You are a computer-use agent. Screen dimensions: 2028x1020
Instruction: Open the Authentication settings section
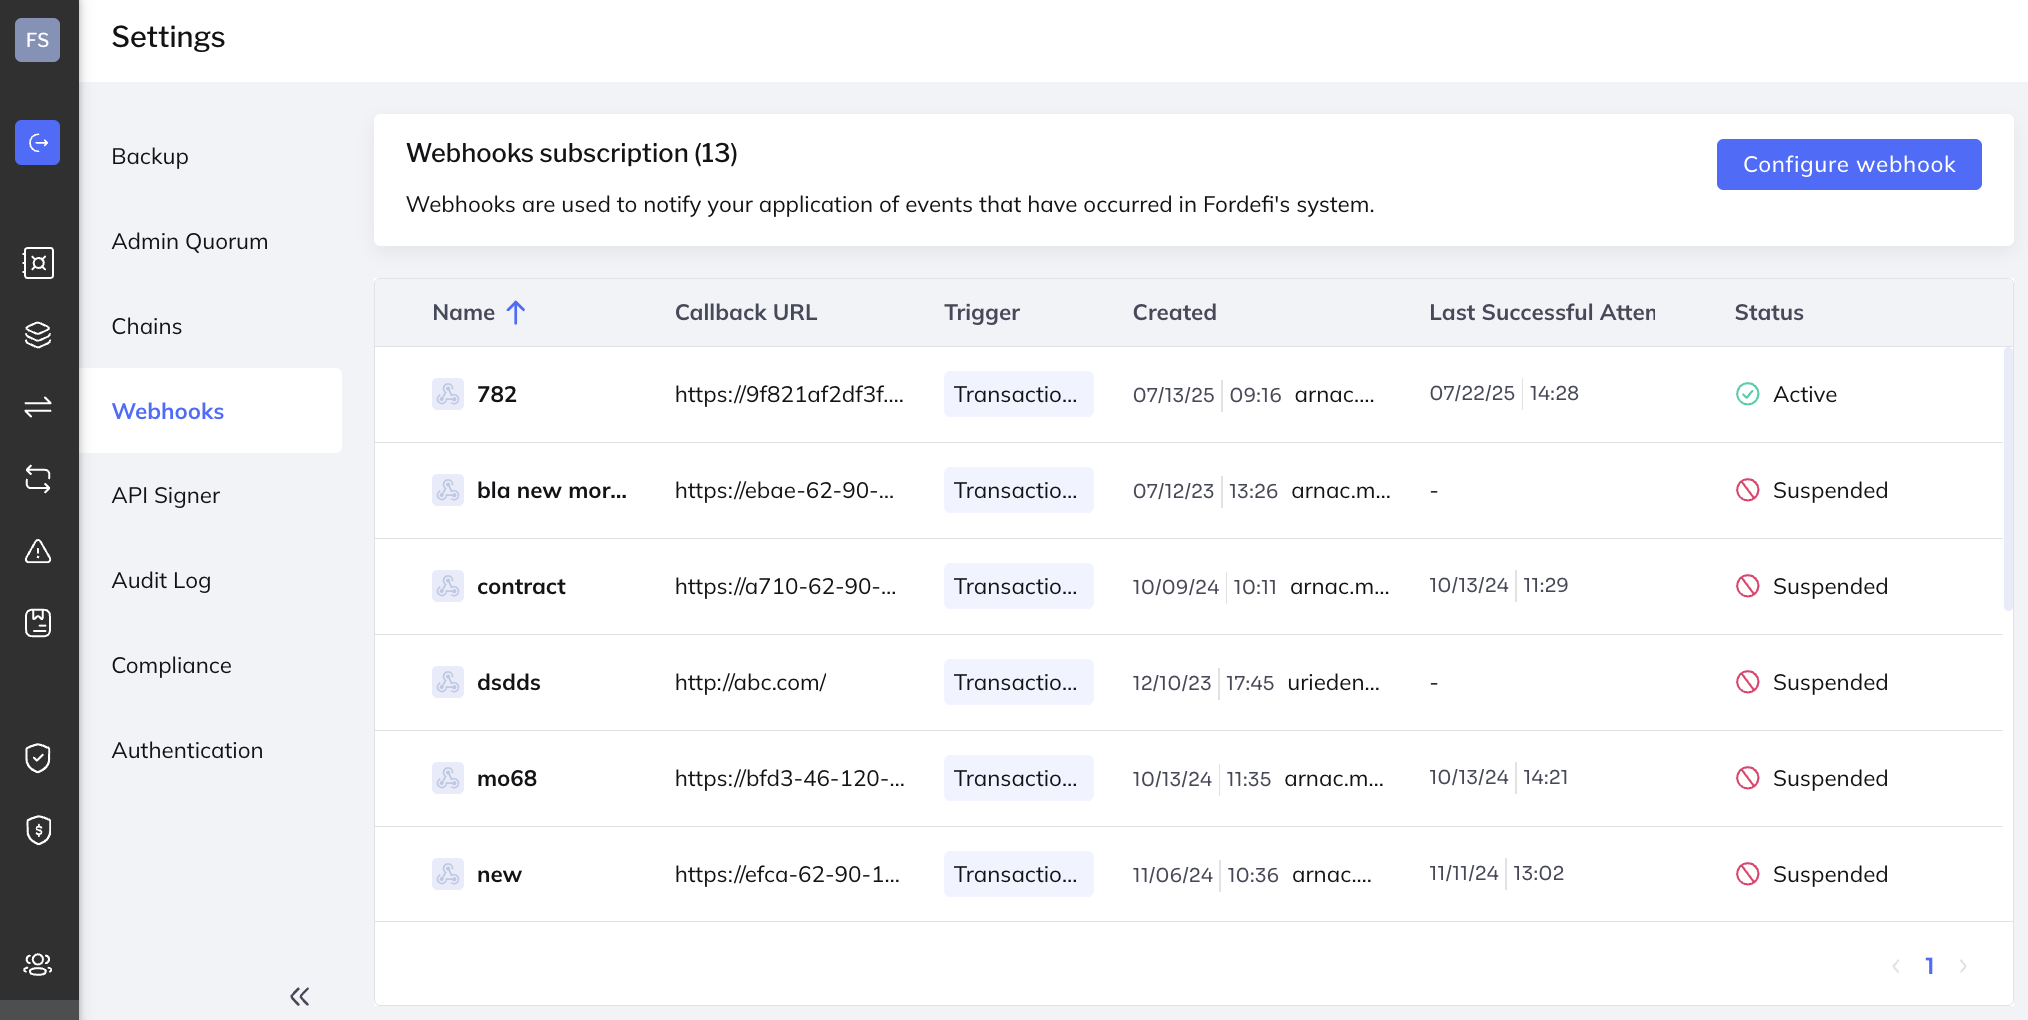pyautogui.click(x=187, y=750)
